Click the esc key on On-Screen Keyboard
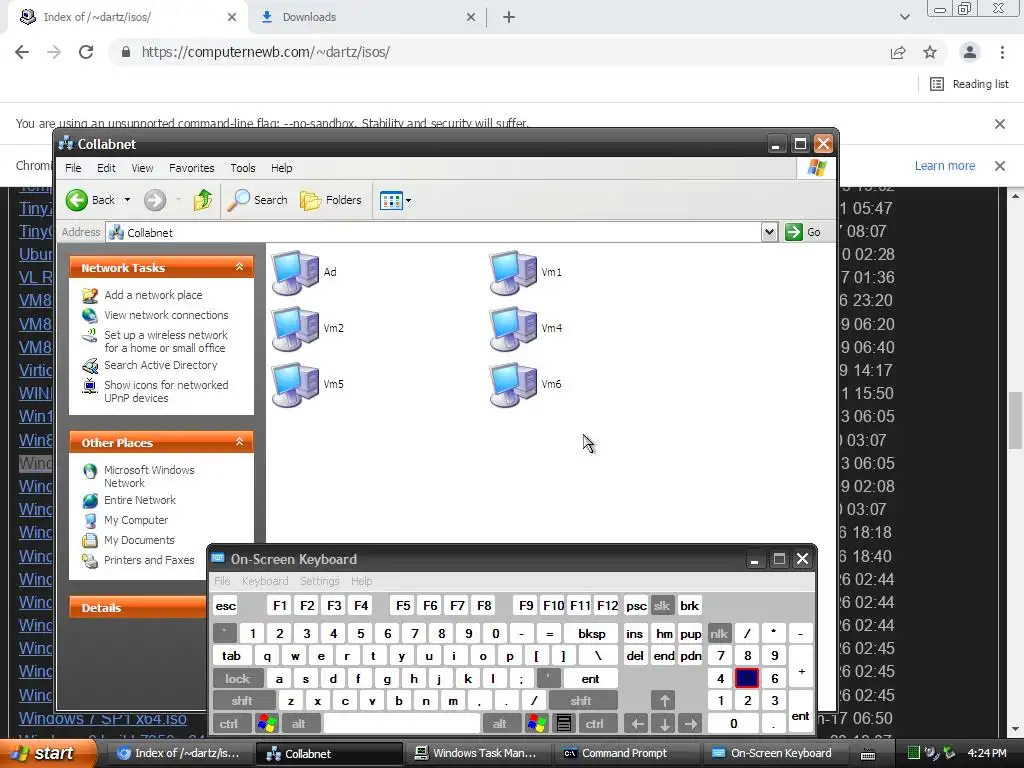The height and width of the screenshot is (768, 1024). coord(225,605)
